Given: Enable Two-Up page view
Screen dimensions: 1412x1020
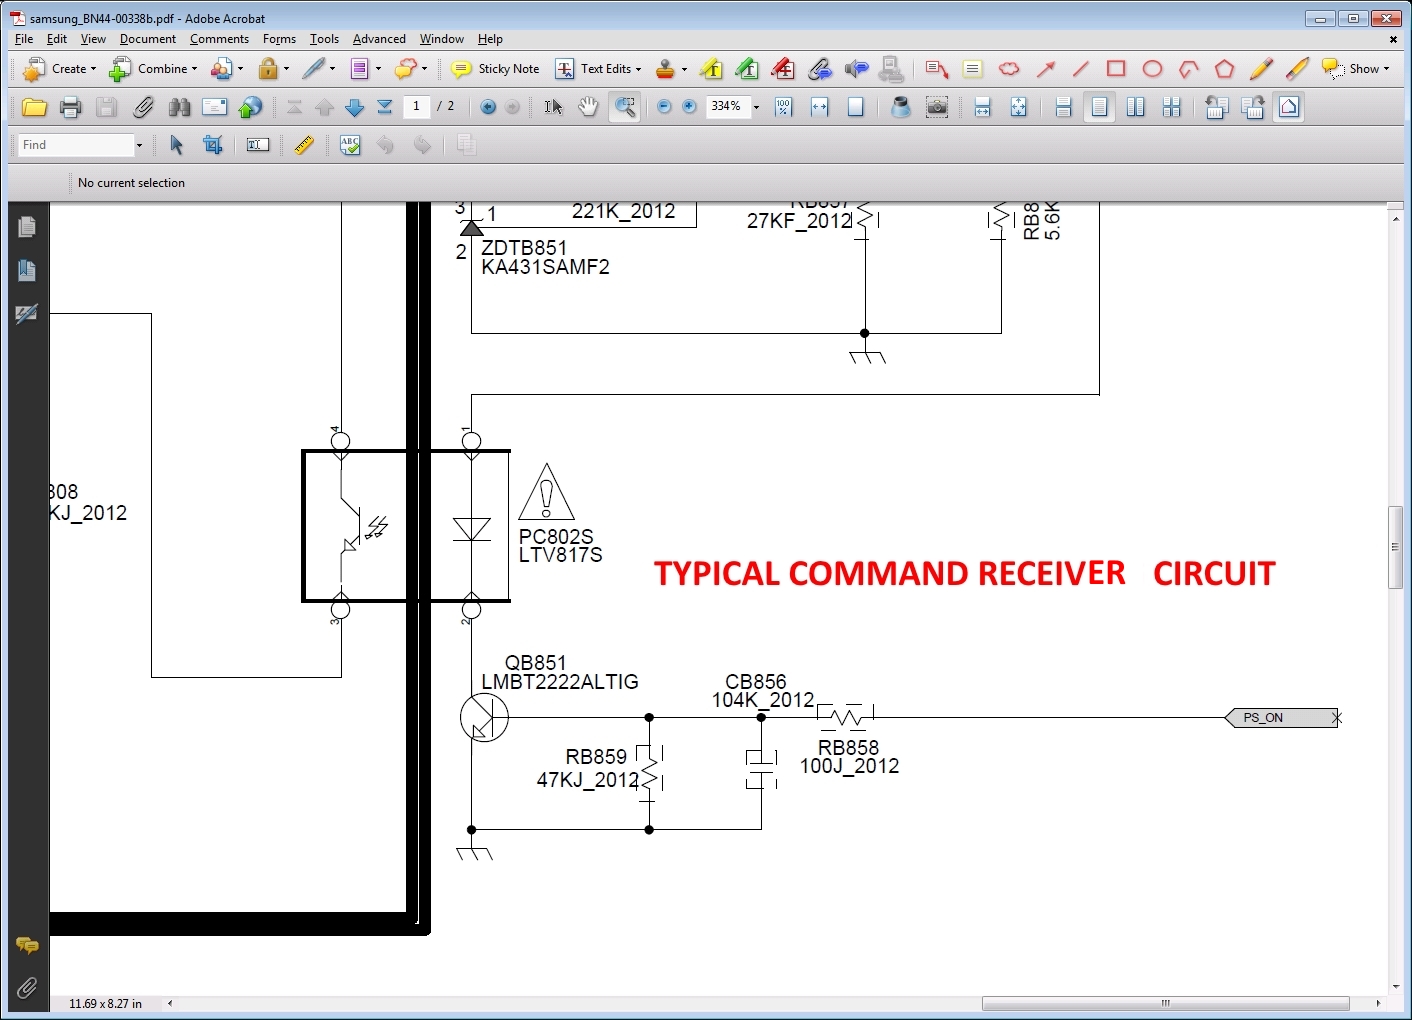Looking at the screenshot, I should pyautogui.click(x=1136, y=107).
